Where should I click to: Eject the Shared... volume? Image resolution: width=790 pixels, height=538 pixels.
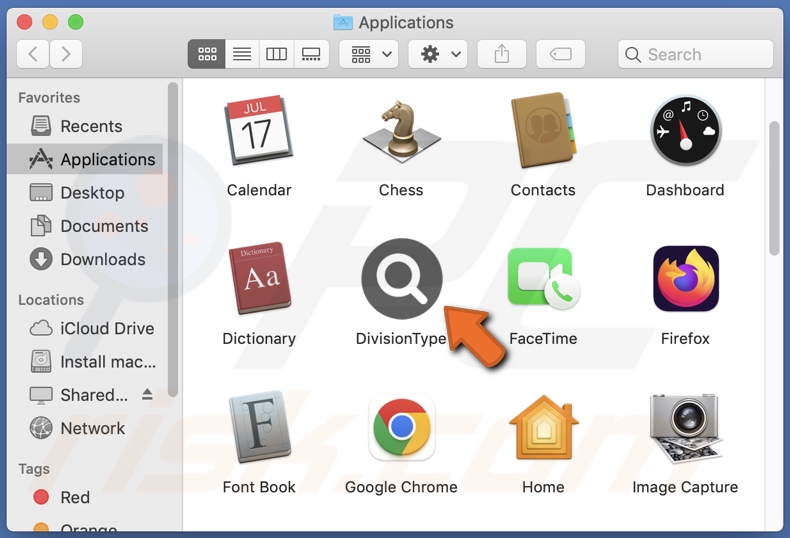tap(147, 394)
